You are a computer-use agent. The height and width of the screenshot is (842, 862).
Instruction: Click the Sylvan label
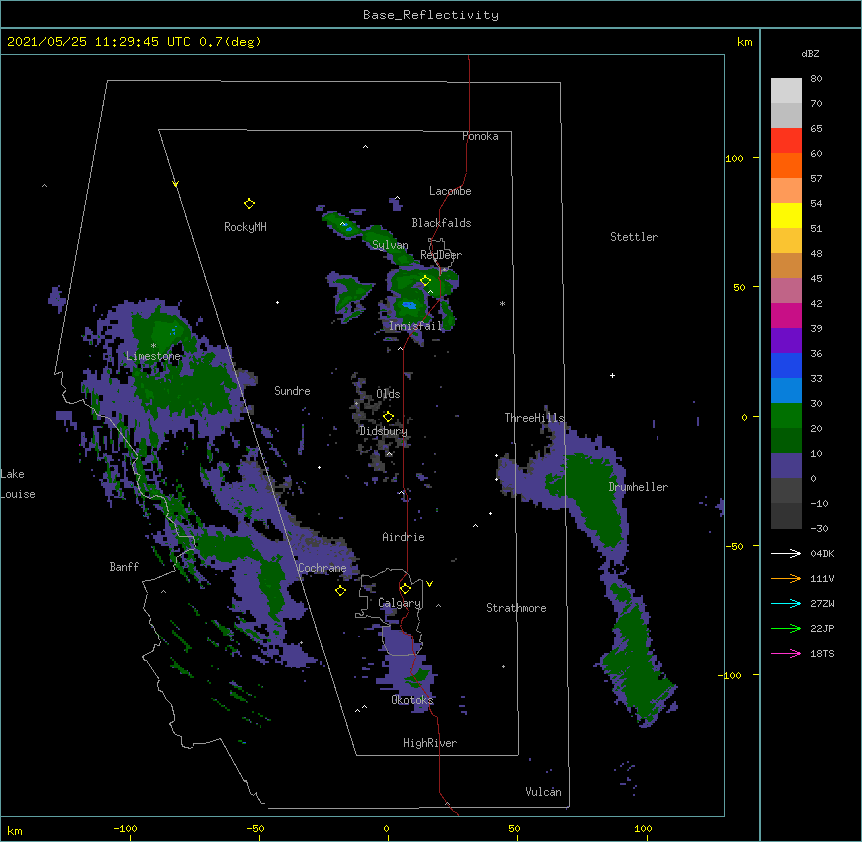tap(390, 245)
